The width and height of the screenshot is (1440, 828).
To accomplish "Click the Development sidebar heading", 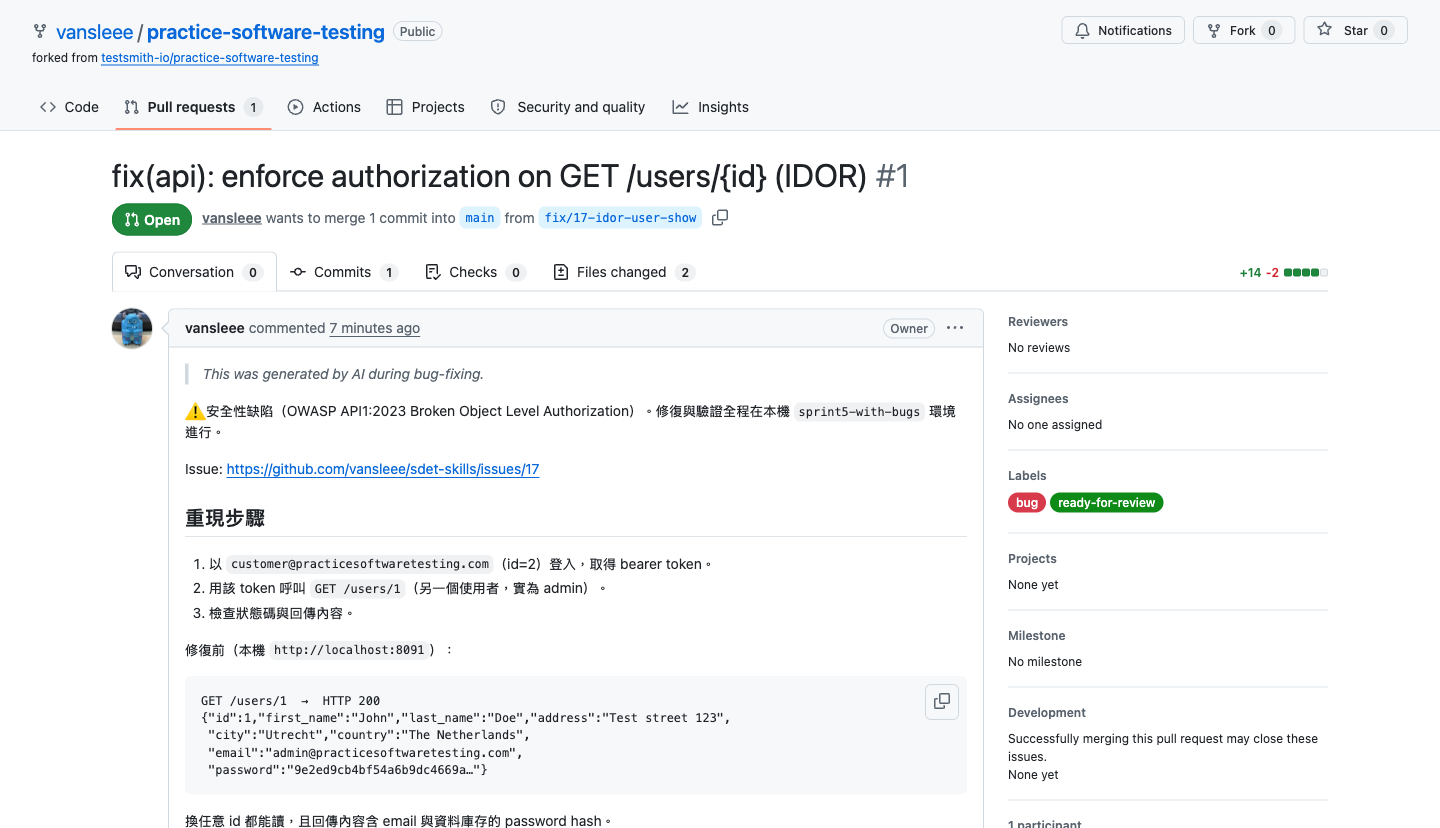I will [x=1047, y=713].
